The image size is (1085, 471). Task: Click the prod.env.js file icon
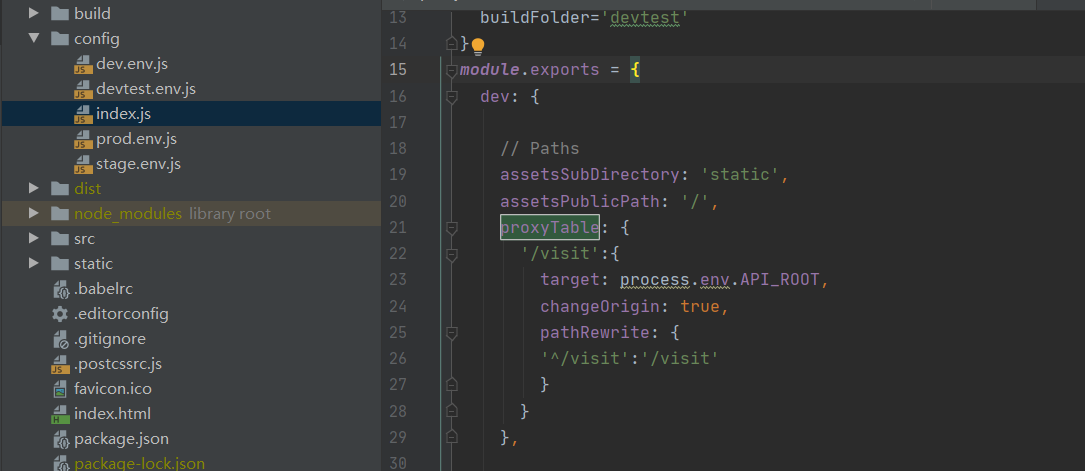(83, 139)
